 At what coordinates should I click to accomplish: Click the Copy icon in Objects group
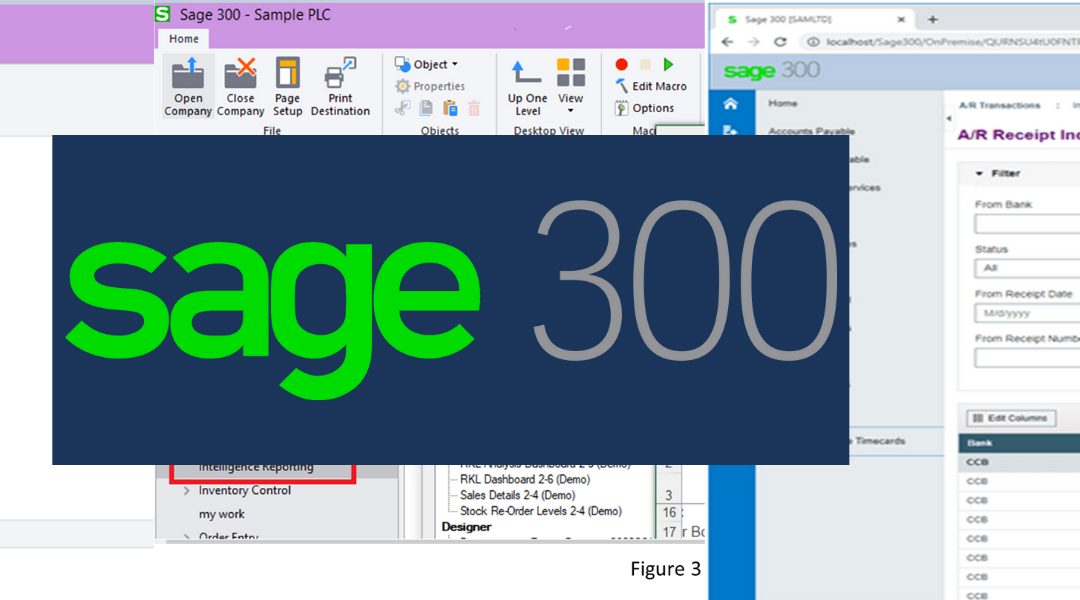(426, 108)
